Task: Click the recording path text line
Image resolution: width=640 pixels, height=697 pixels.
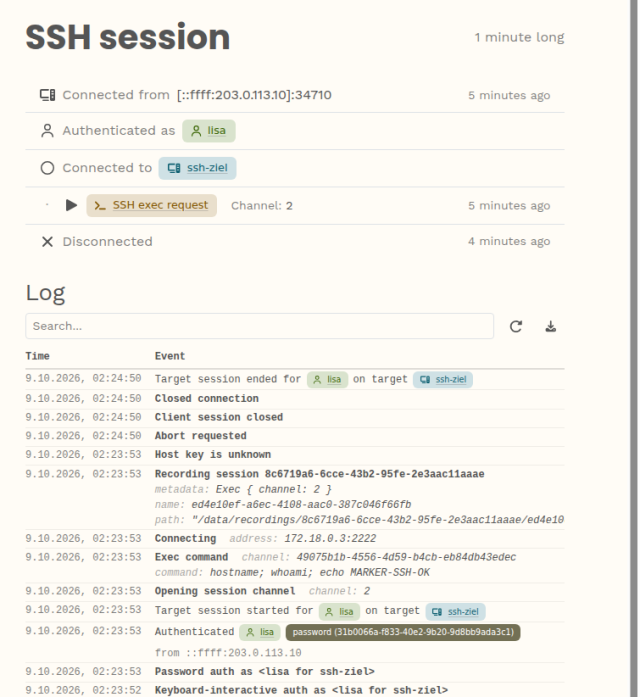Action: tap(359, 520)
